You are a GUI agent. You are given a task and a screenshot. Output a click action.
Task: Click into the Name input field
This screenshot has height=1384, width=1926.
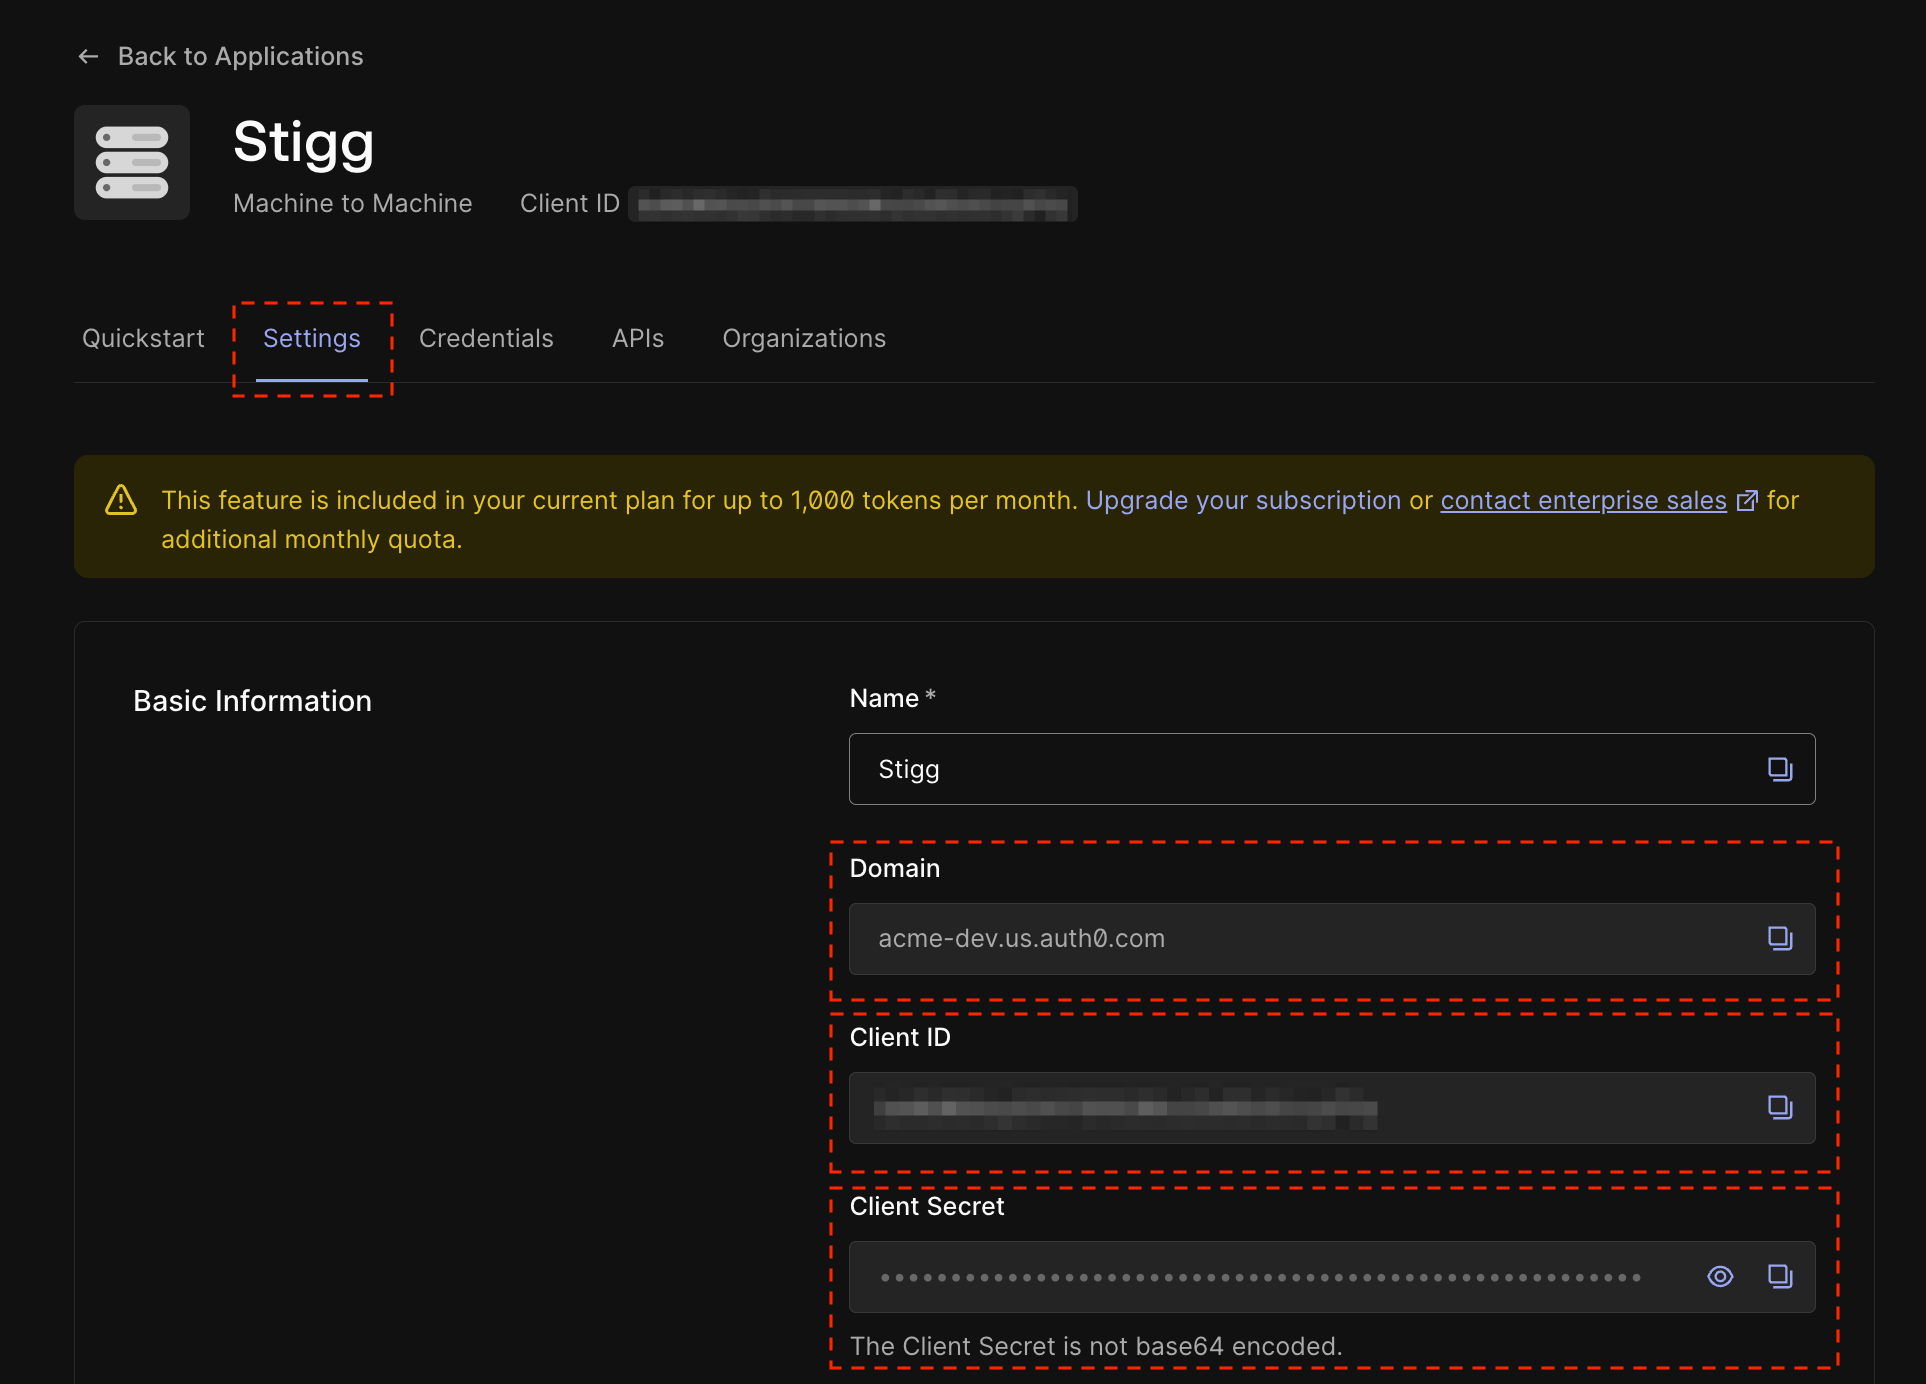click(1332, 769)
